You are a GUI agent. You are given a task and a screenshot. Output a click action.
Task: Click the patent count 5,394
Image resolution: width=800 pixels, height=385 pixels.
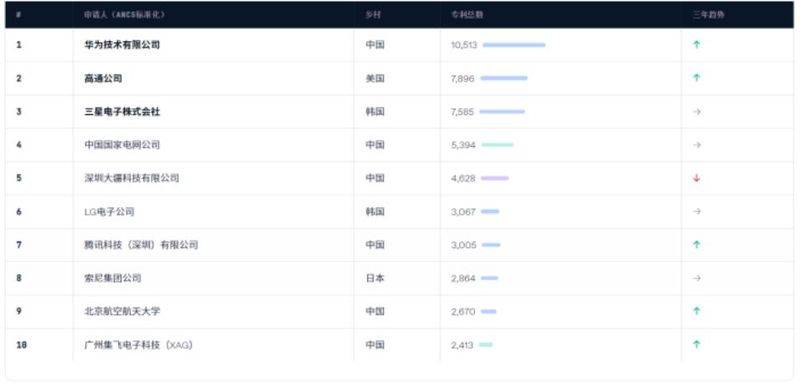coord(463,145)
